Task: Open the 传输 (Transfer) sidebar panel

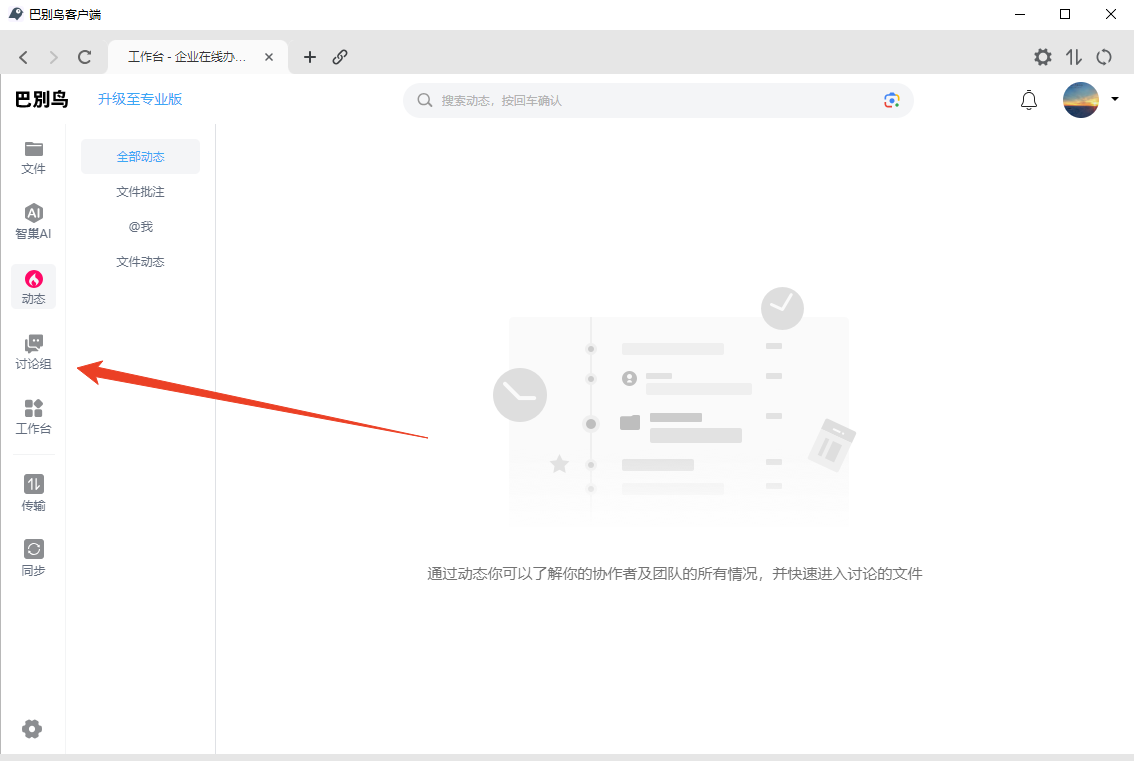Action: (x=33, y=493)
